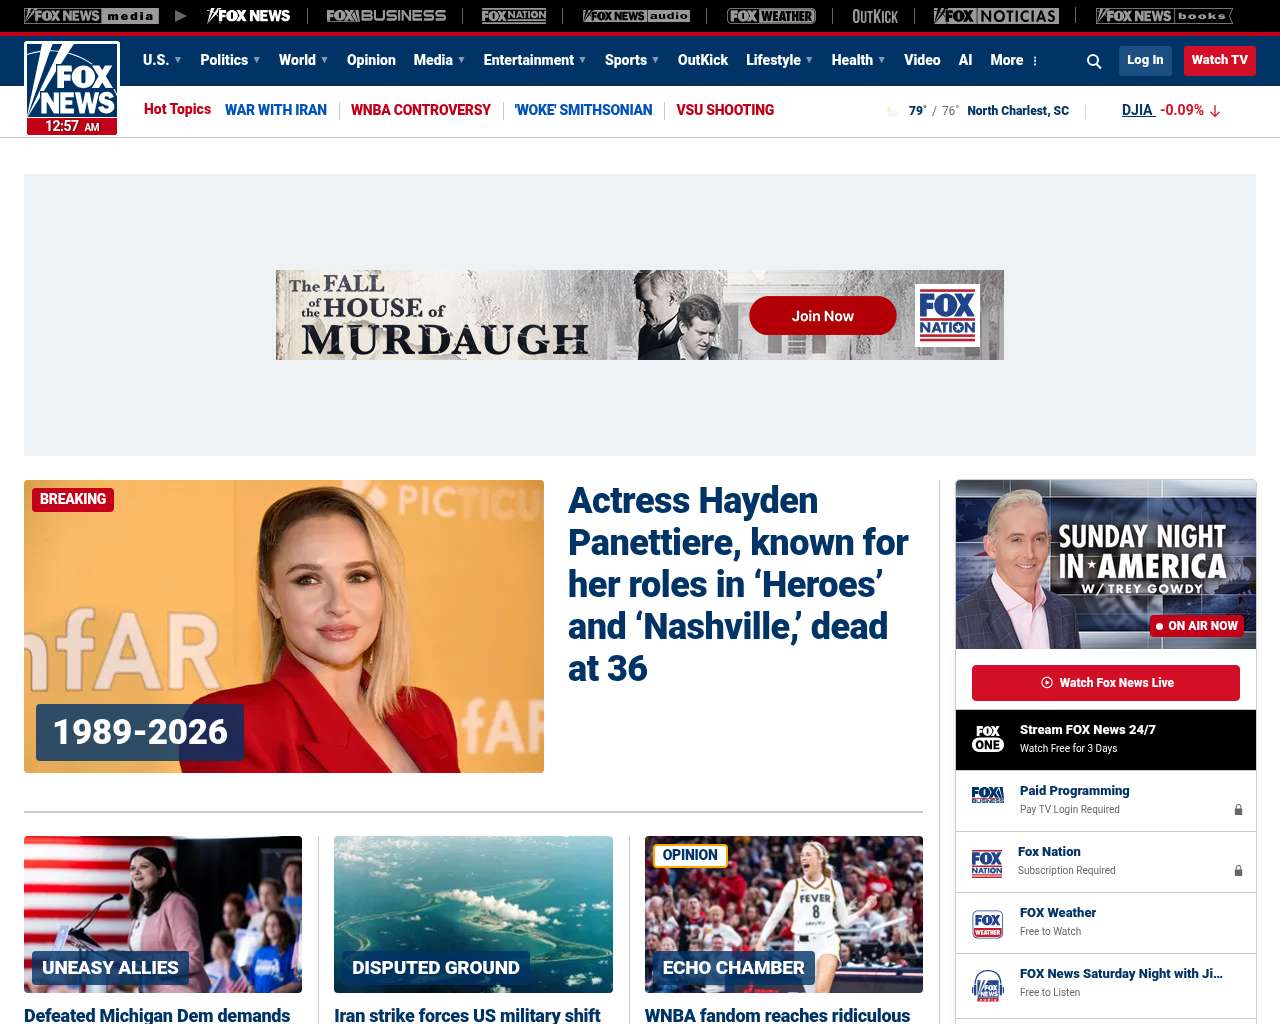1280x1024 pixels.
Task: Select VSU SHOOTING hot topic
Action: pos(725,110)
